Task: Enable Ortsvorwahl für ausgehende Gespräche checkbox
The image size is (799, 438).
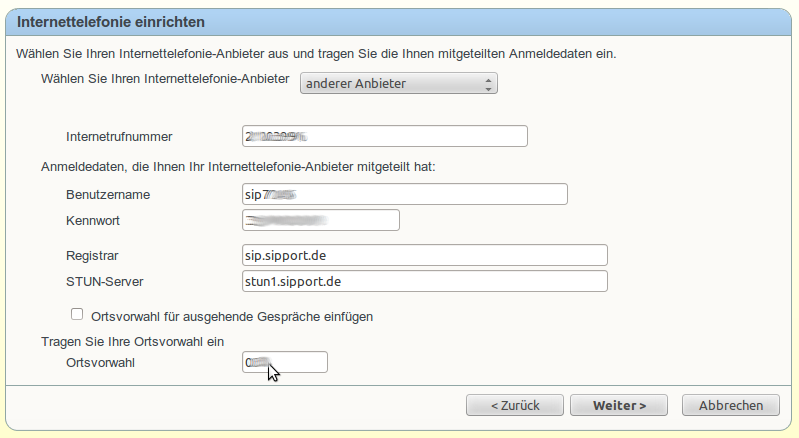Action: pyautogui.click(x=77, y=314)
